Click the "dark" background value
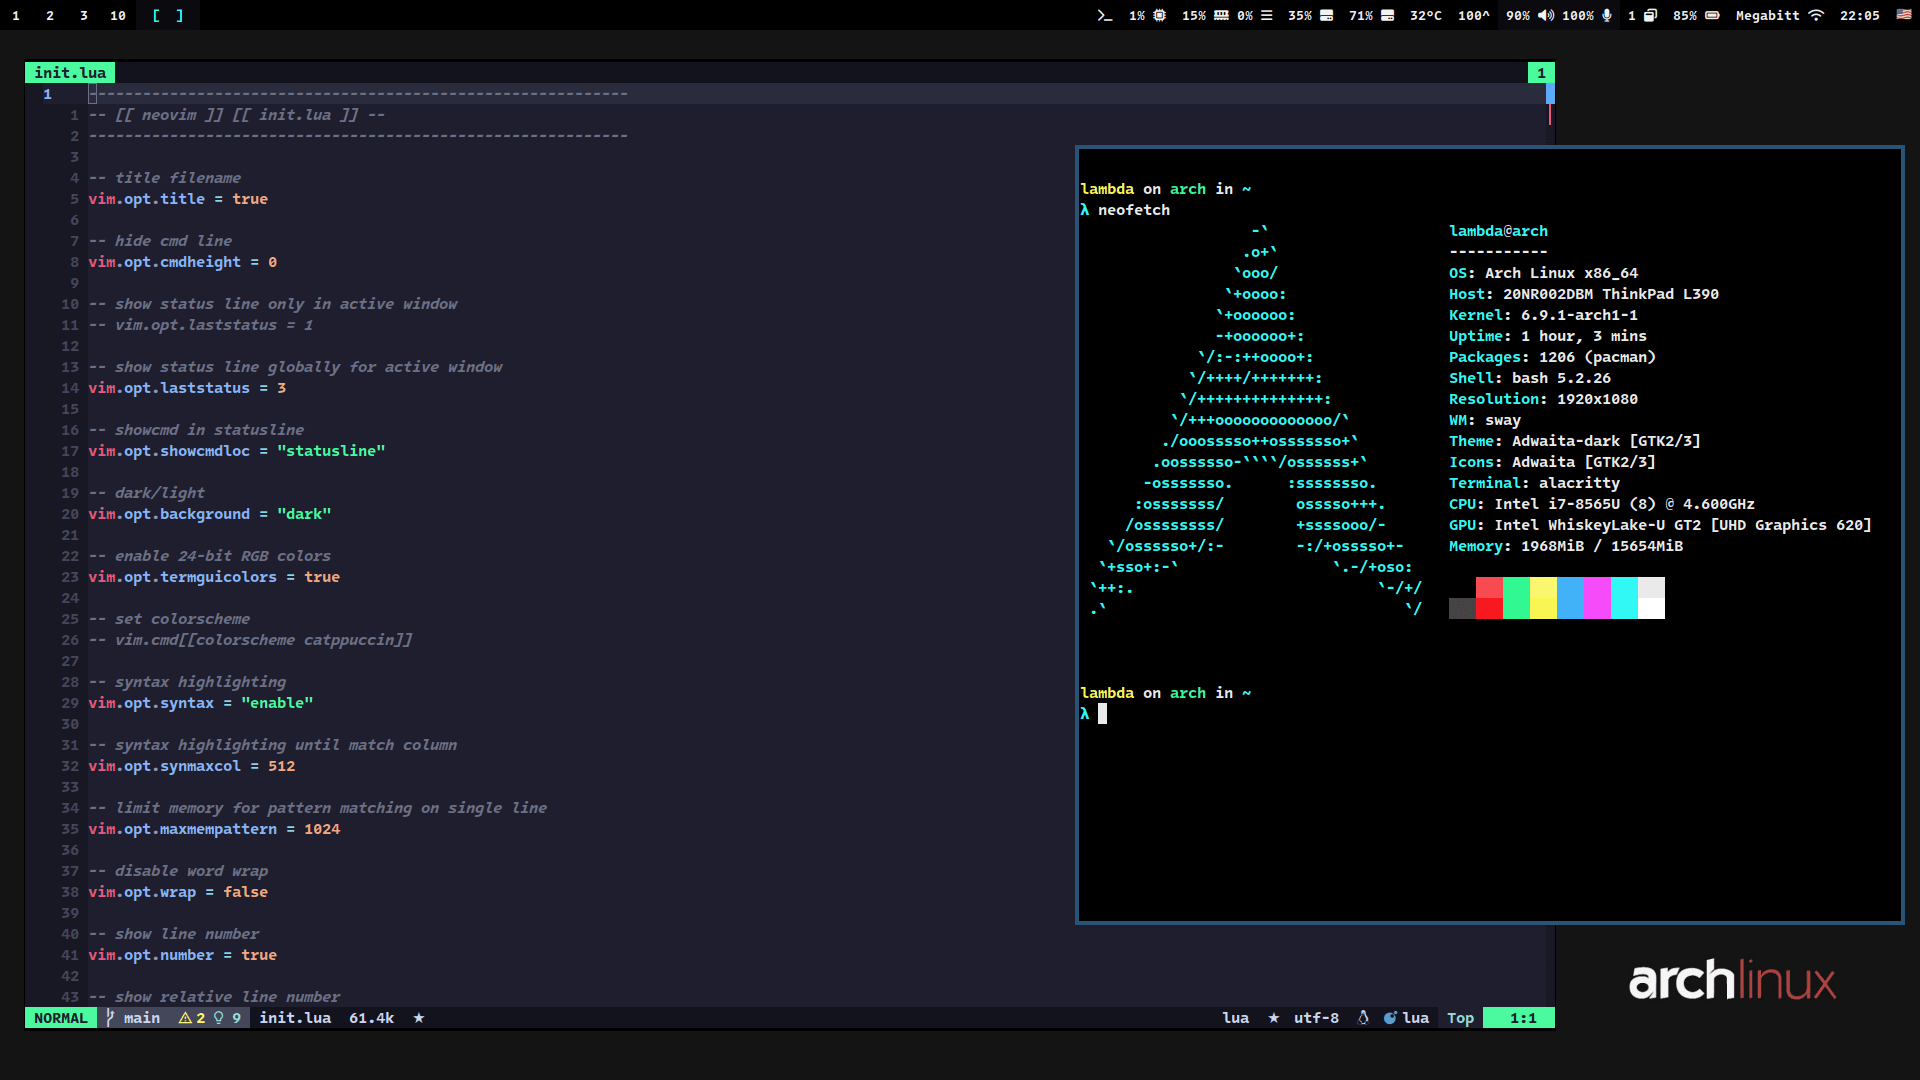 pyautogui.click(x=304, y=514)
